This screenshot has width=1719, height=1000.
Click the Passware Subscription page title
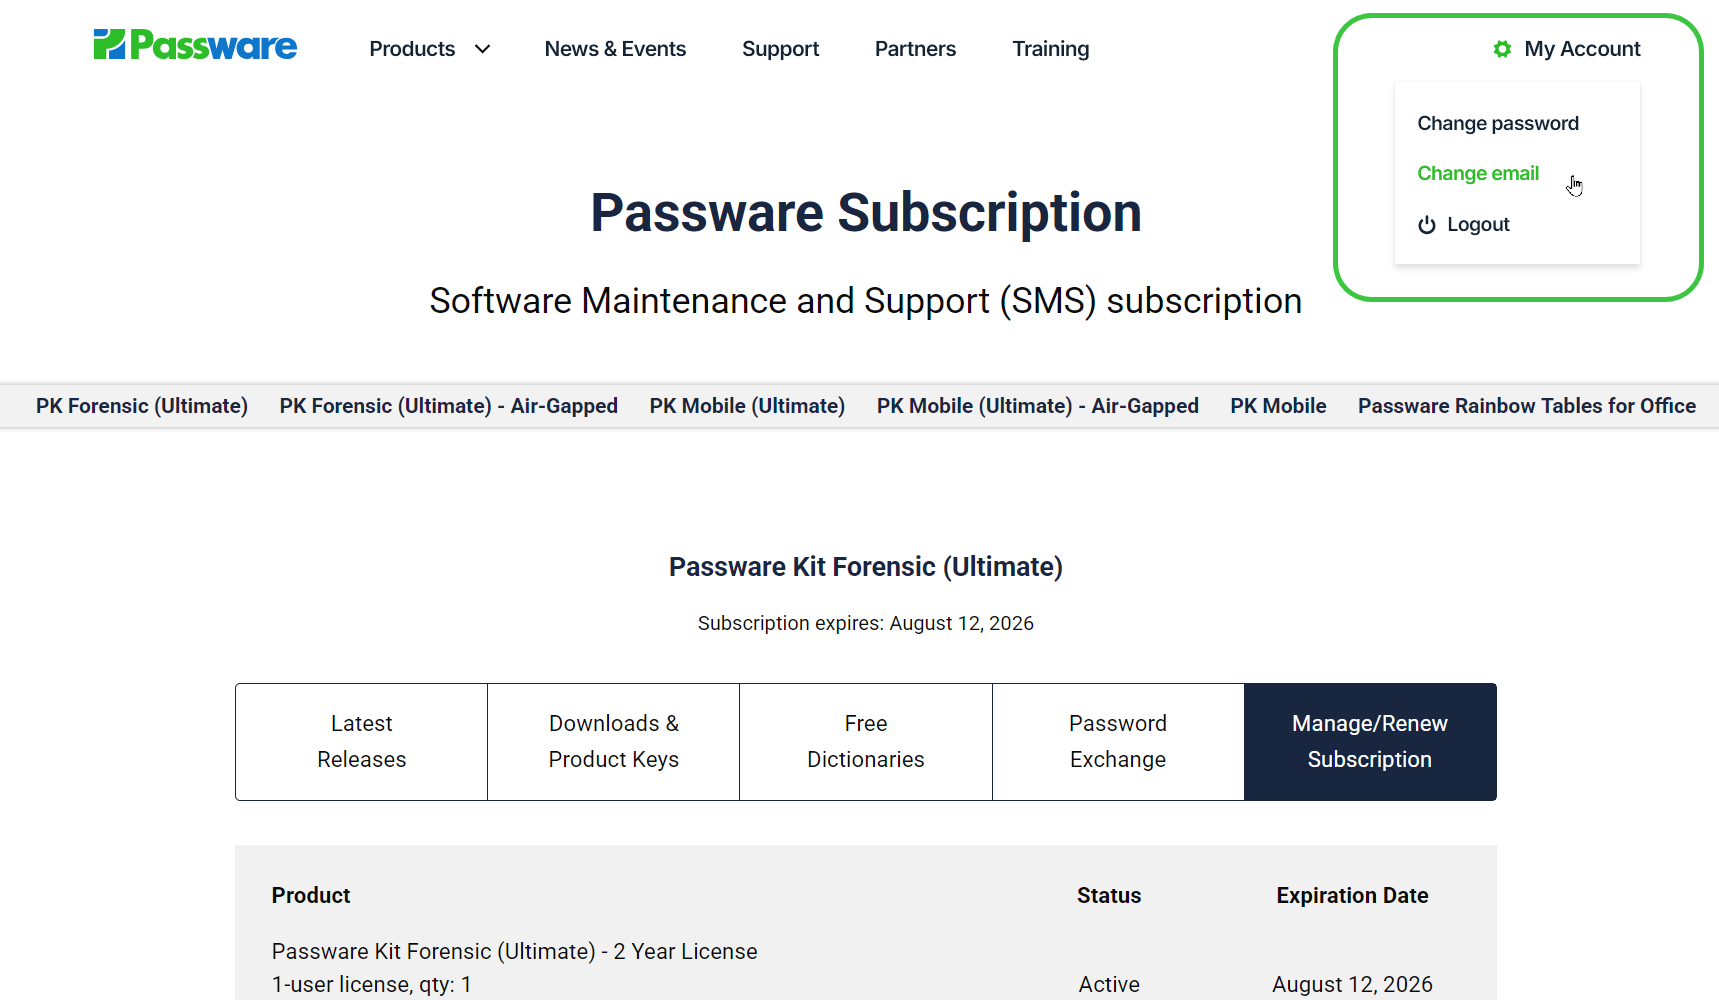click(866, 212)
